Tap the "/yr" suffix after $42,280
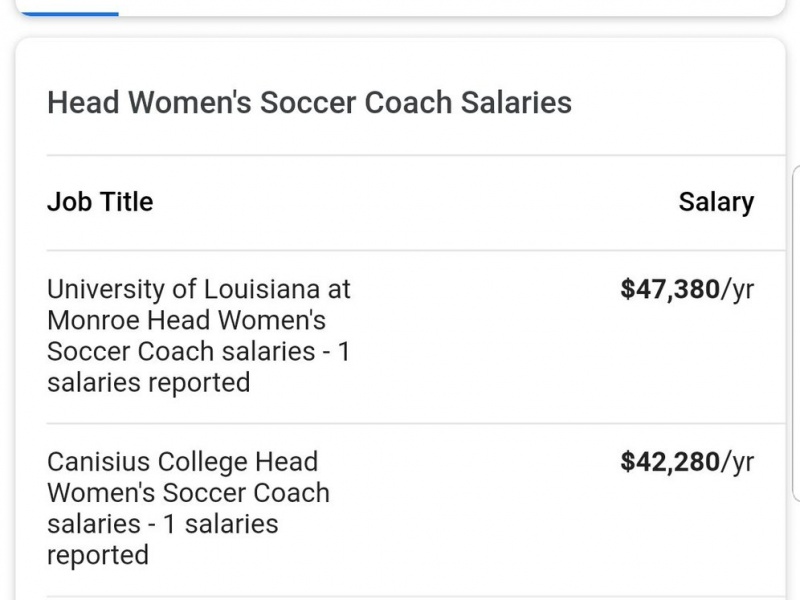This screenshot has width=800, height=600. (738, 462)
